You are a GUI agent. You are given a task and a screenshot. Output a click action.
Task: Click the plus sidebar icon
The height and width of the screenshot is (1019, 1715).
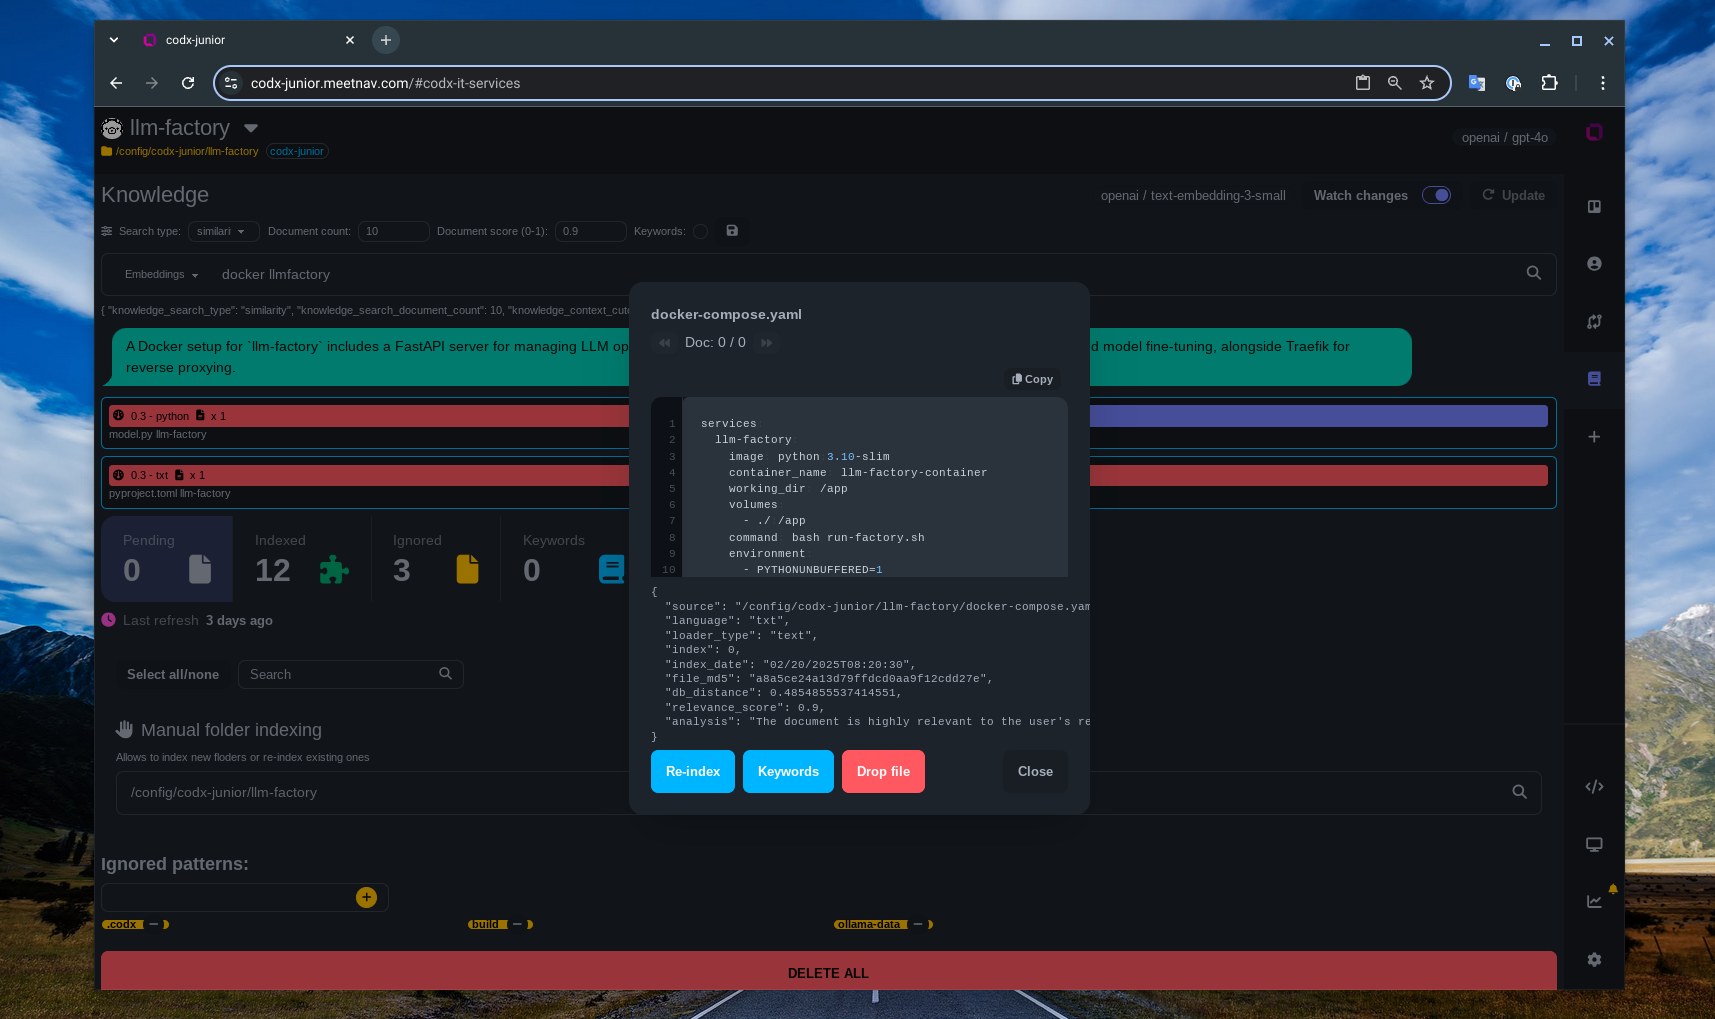pyautogui.click(x=1594, y=437)
